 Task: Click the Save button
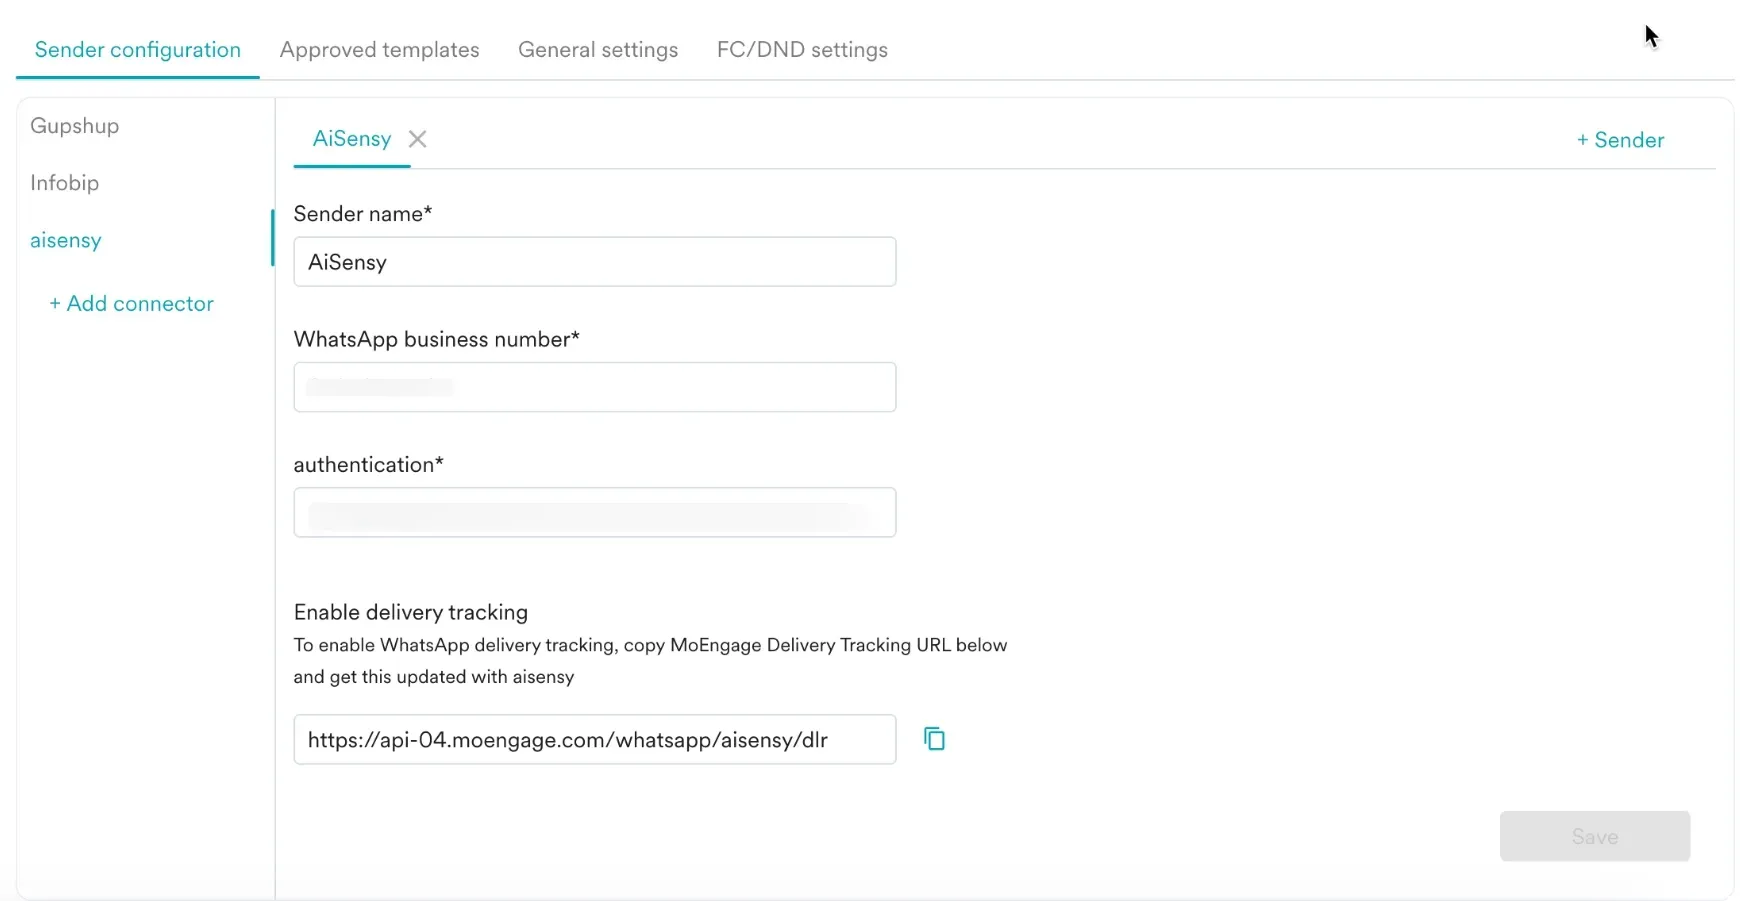coord(1595,836)
